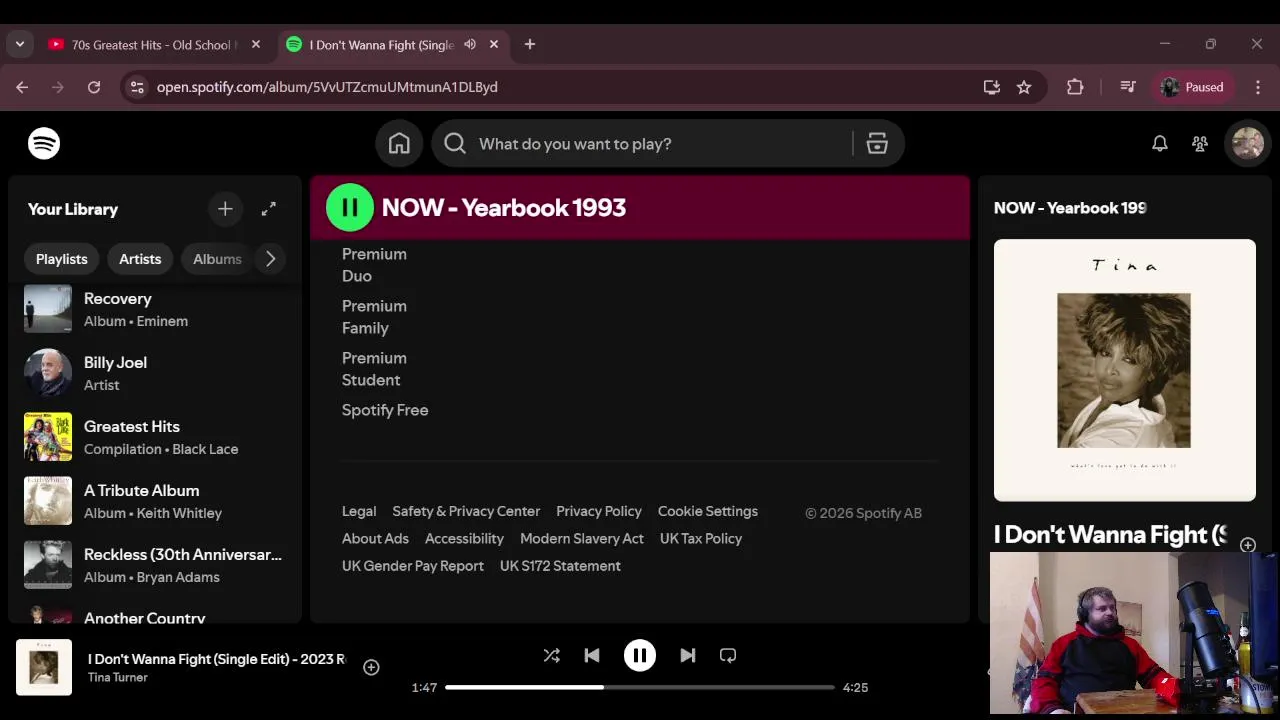
Task: Open Cookie Settings link
Action: [x=708, y=511]
